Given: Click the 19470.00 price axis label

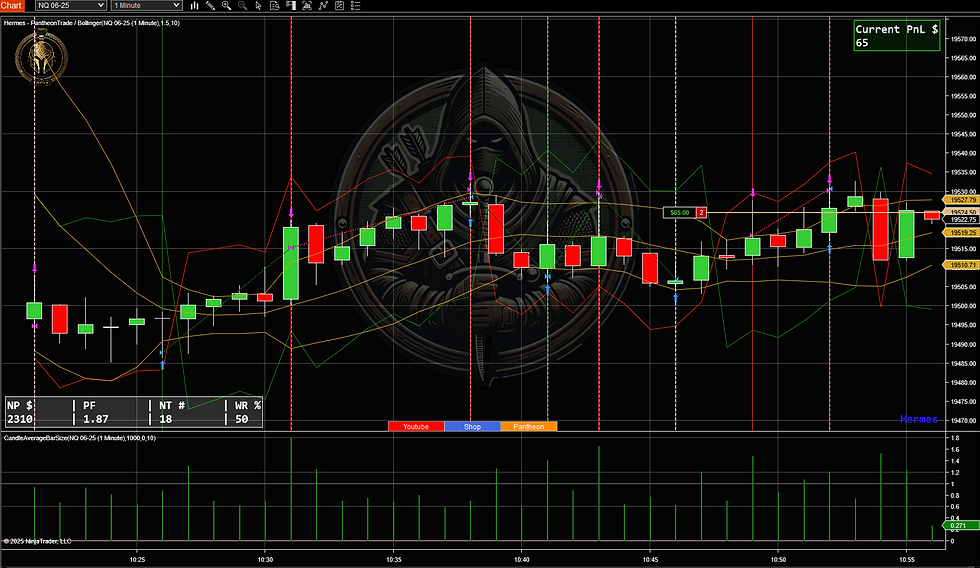Looking at the screenshot, I should tap(963, 421).
